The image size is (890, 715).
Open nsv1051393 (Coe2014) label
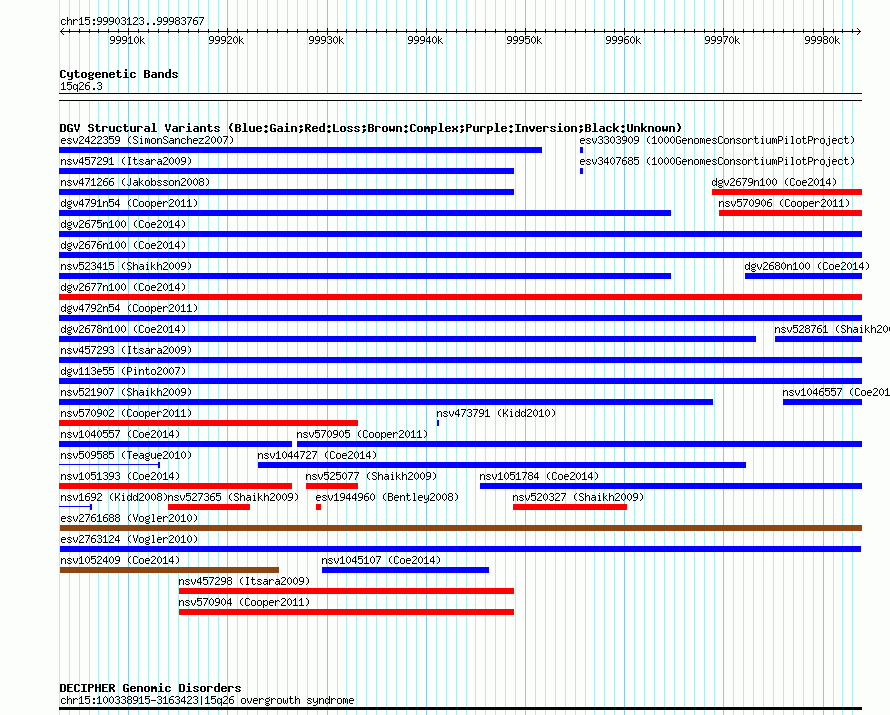(120, 476)
